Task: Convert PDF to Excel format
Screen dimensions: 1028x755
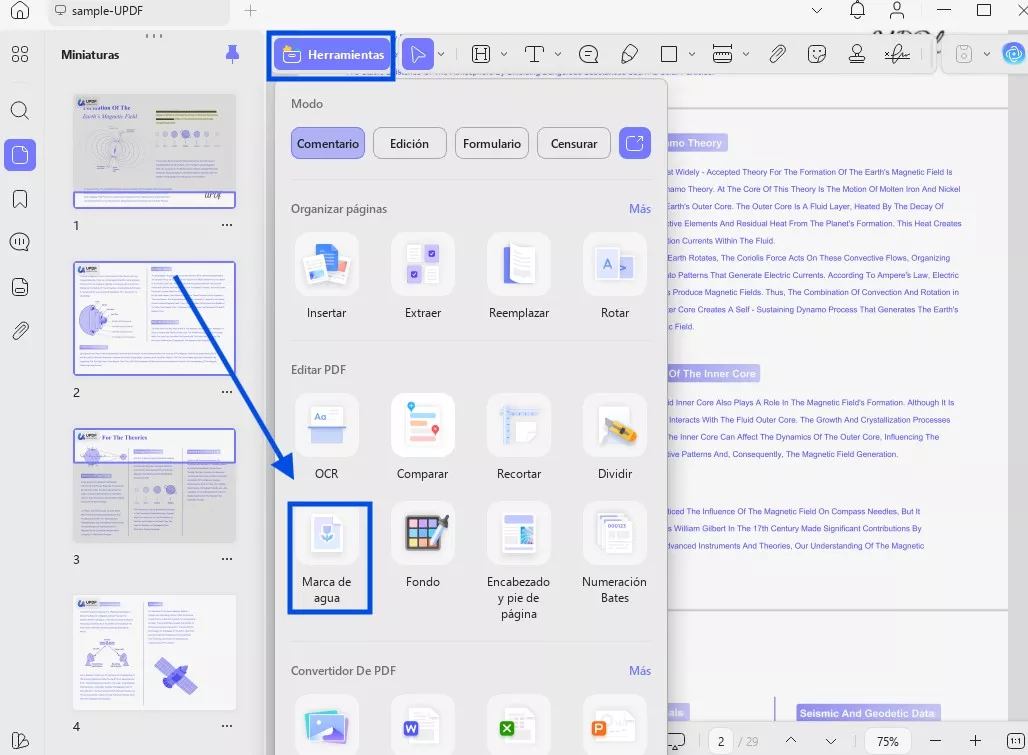Action: [519, 725]
